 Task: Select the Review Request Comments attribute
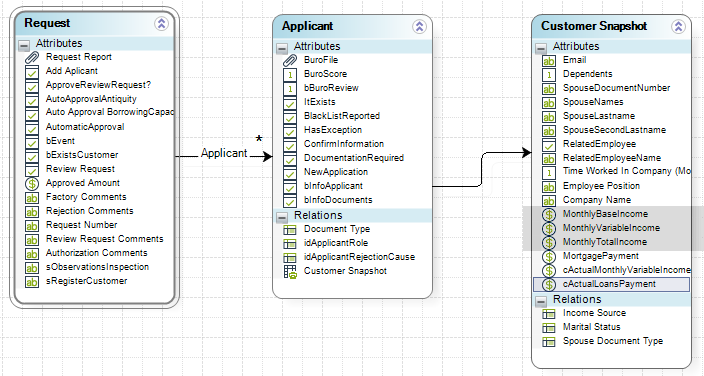coord(105,239)
